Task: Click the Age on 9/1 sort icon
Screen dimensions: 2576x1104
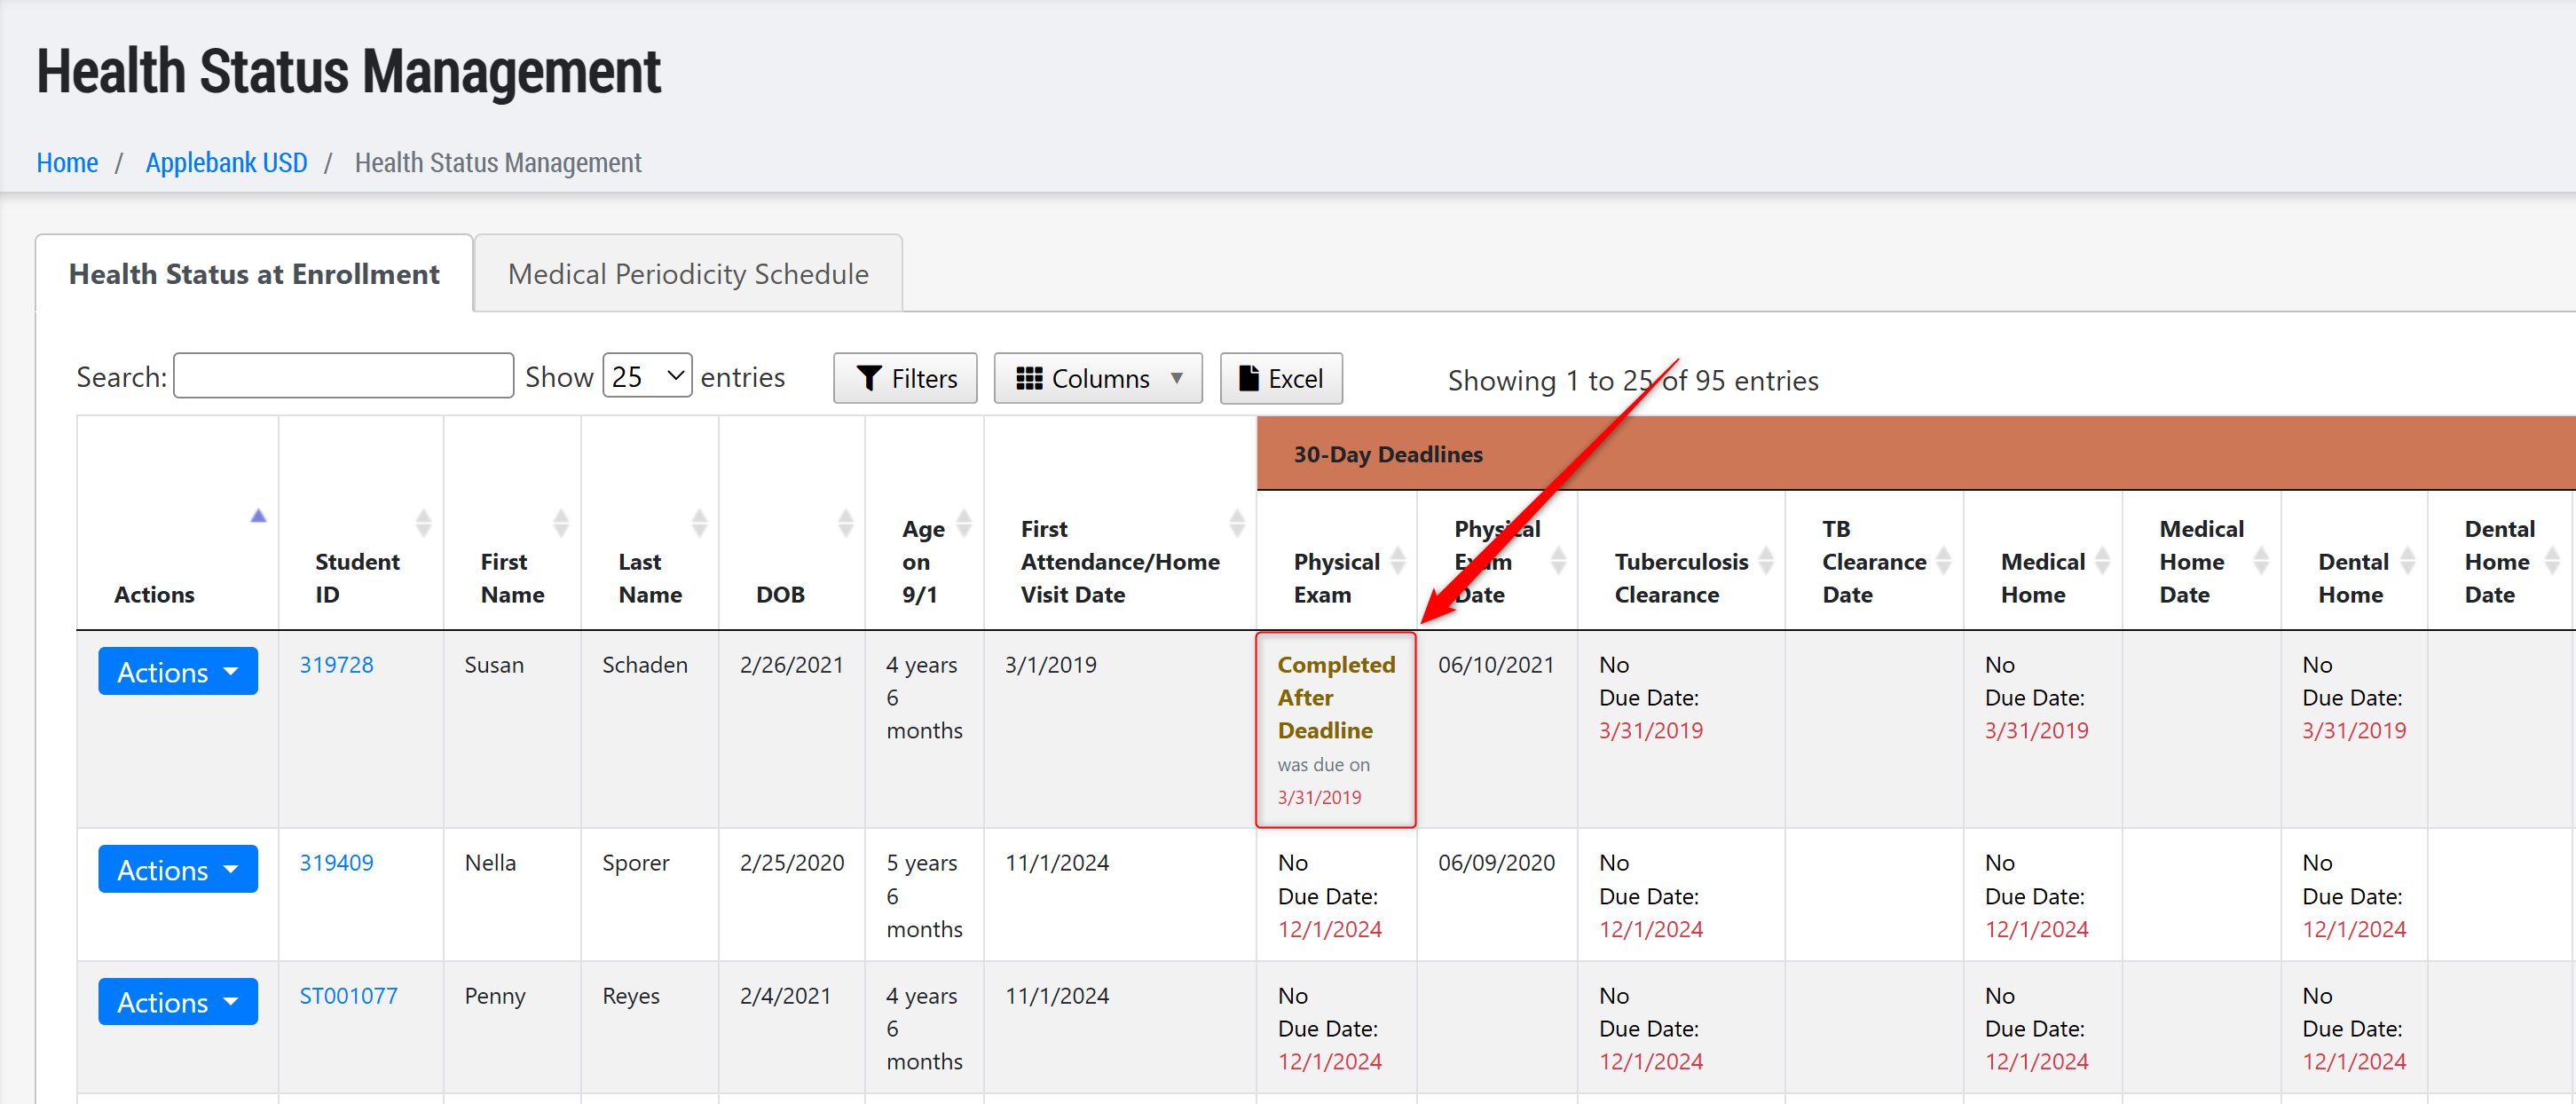Action: [x=964, y=522]
